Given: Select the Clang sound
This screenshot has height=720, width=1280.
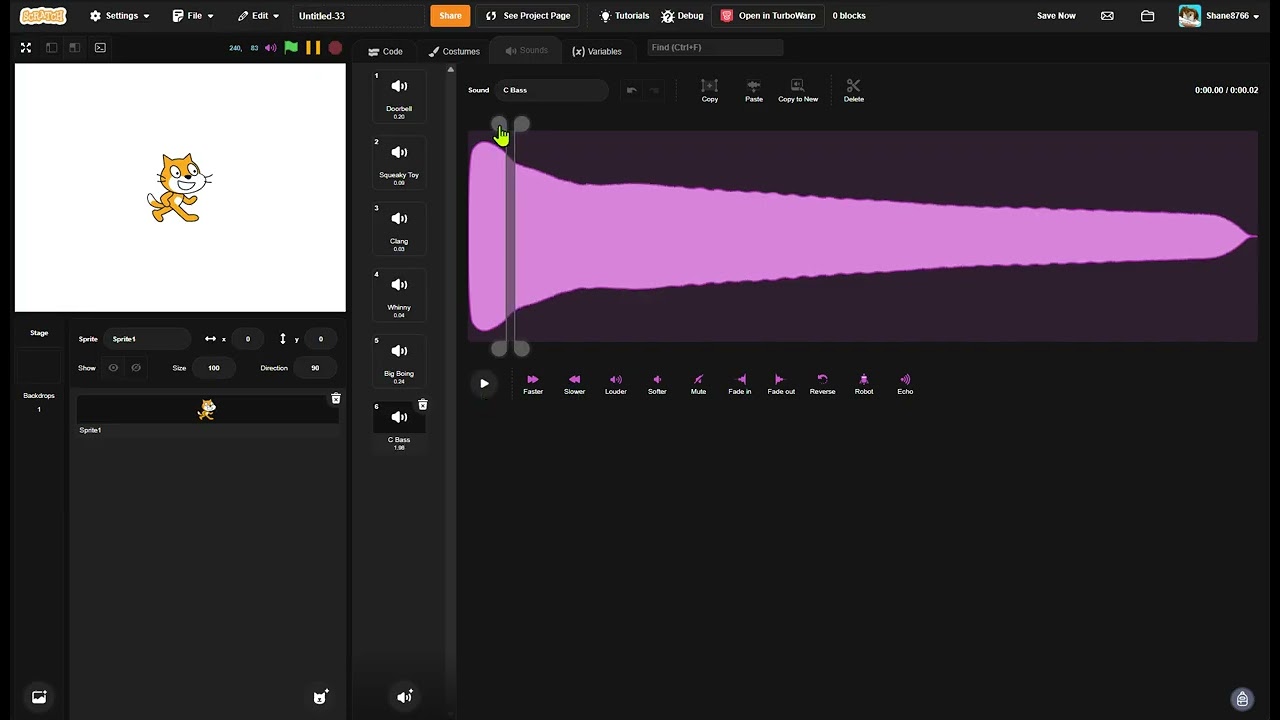Looking at the screenshot, I should pos(399,229).
